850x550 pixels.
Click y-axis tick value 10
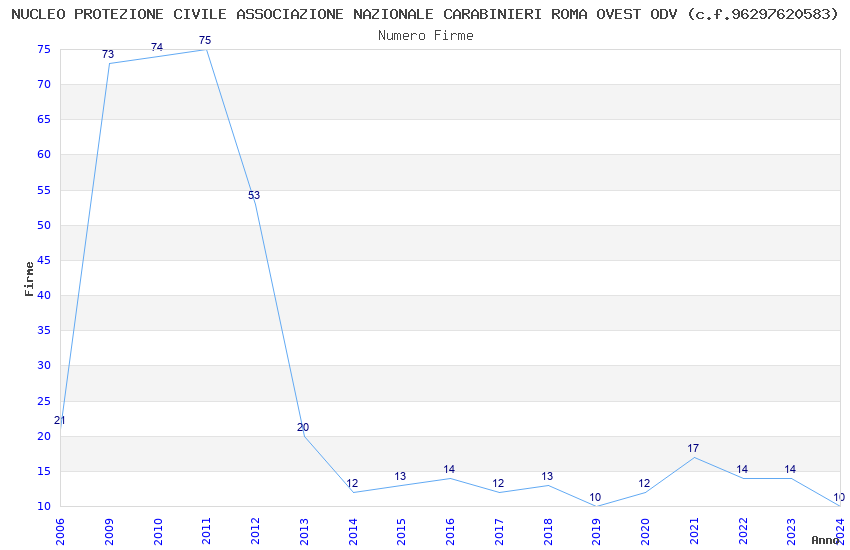tap(44, 507)
